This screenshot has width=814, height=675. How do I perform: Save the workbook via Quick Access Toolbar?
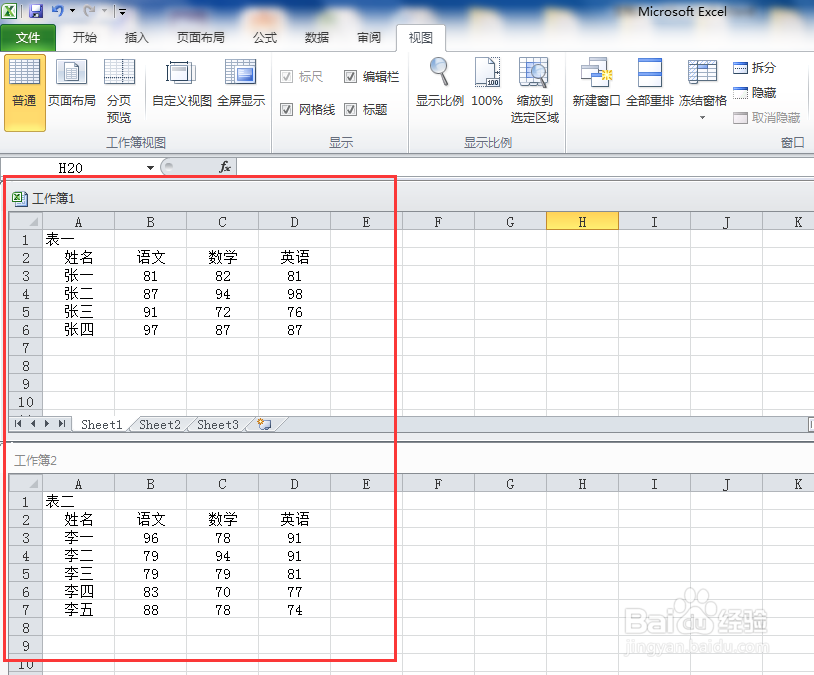click(x=37, y=10)
